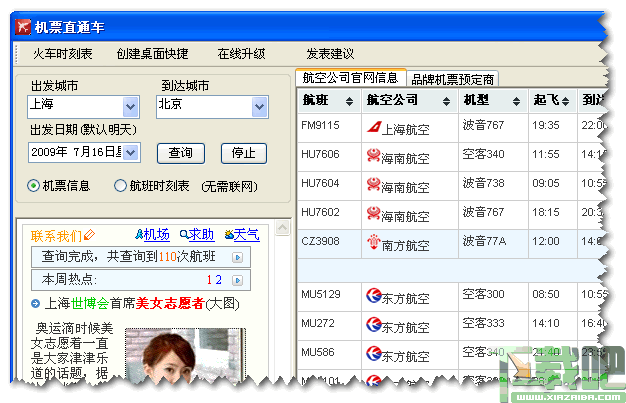Image resolution: width=626 pixels, height=403 pixels.
Task: Click 上海世博会首席美女志愿者 headline
Action: coord(142,304)
